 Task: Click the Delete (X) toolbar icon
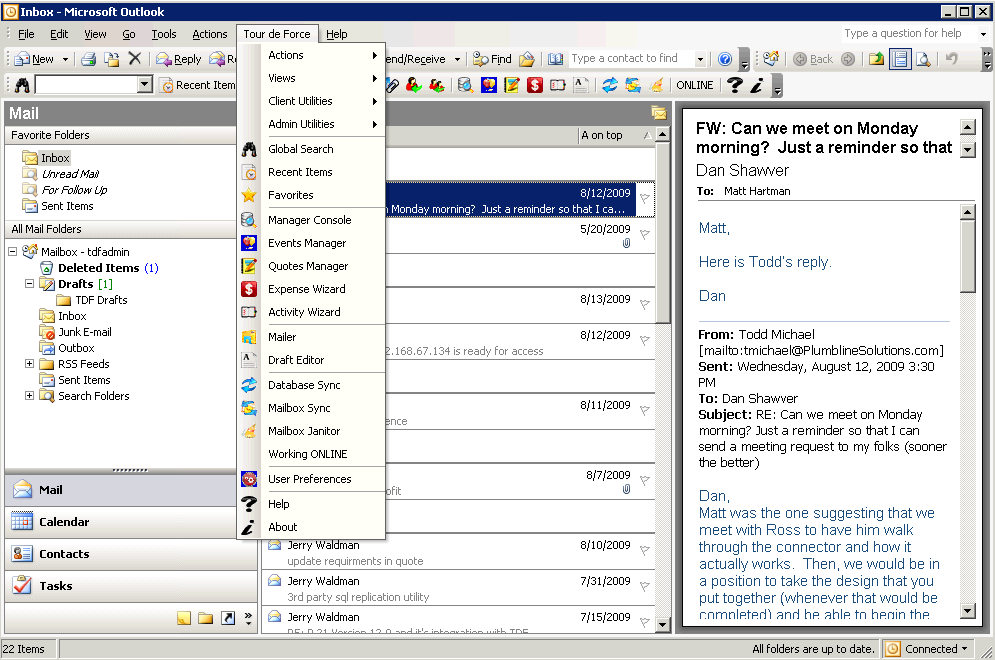coord(135,59)
